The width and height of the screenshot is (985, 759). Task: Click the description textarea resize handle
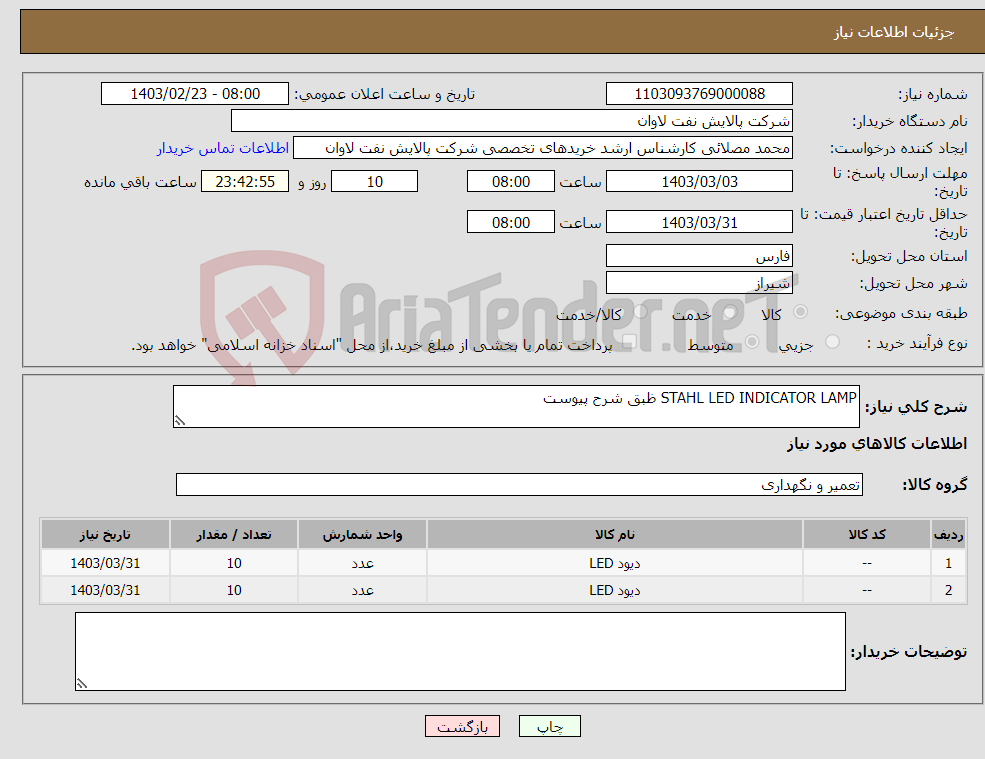[180, 421]
